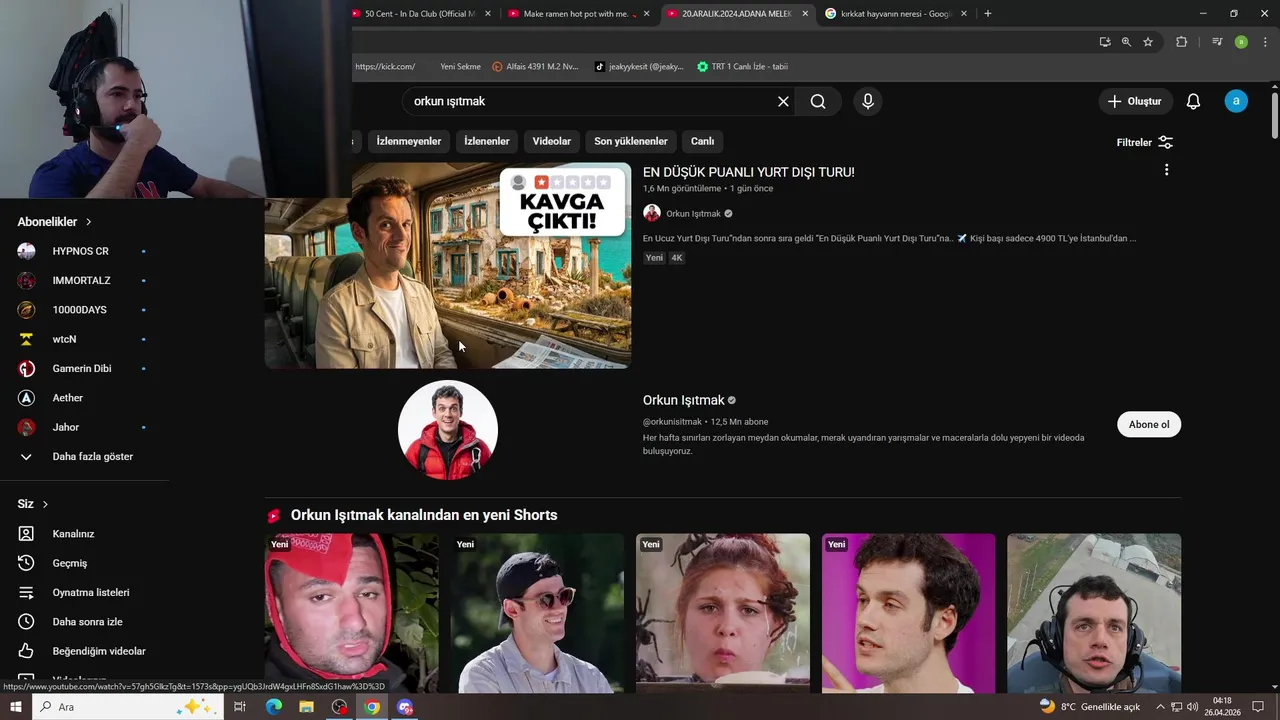Close the 20.ARALIK.2024.ADANA MELEK tab
Screen dimensions: 1280x720
point(805,14)
